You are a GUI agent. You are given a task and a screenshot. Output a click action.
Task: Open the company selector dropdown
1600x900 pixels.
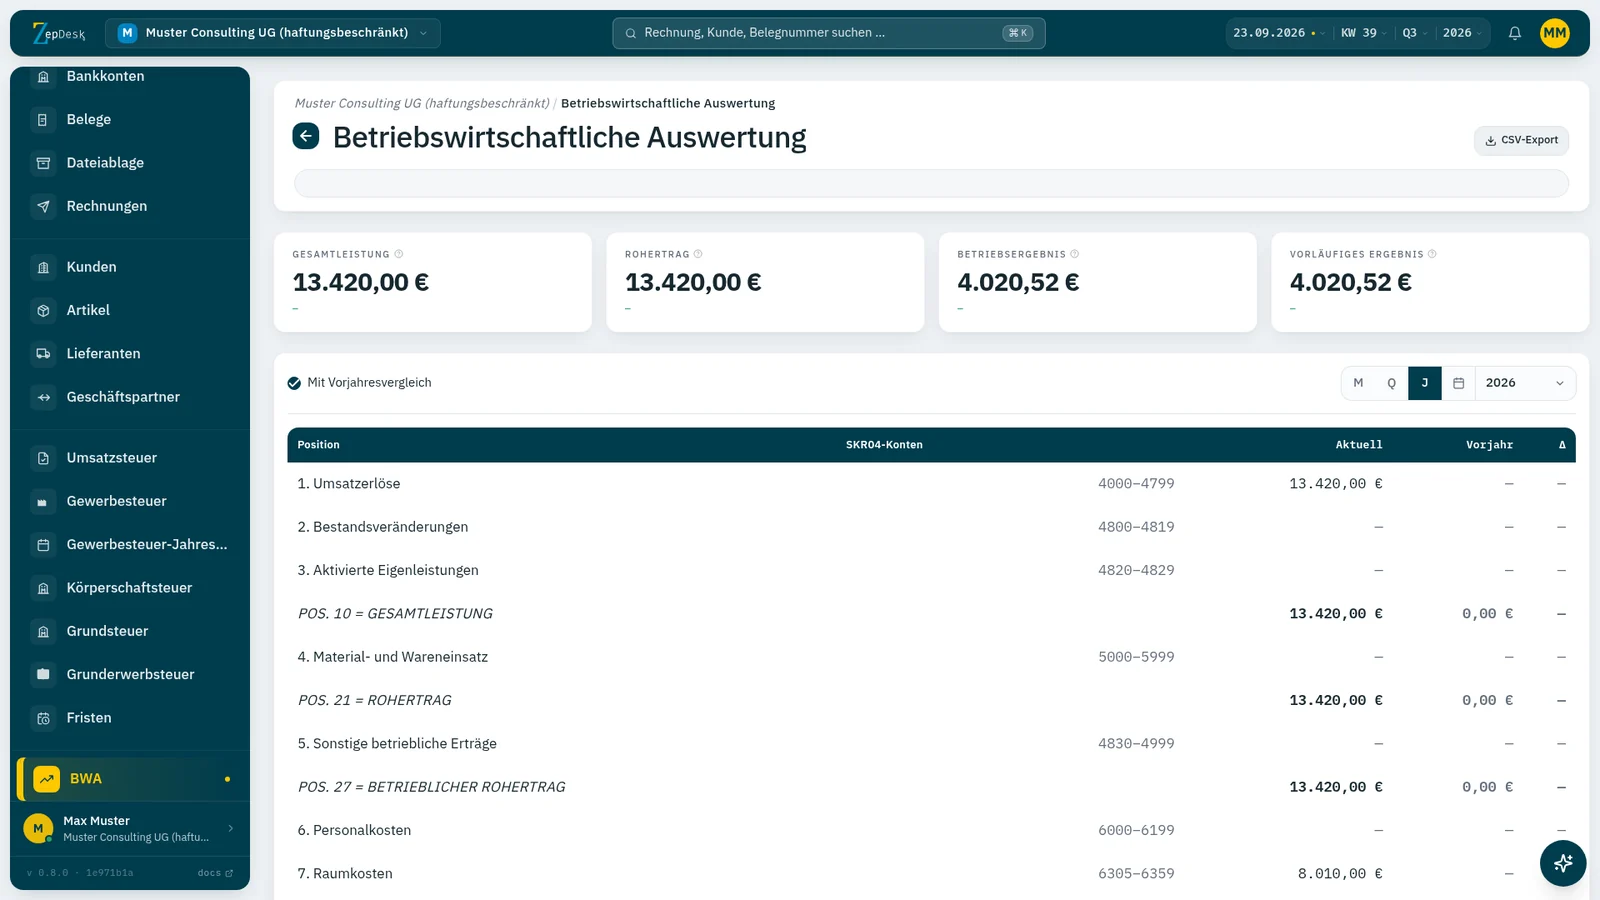(273, 33)
